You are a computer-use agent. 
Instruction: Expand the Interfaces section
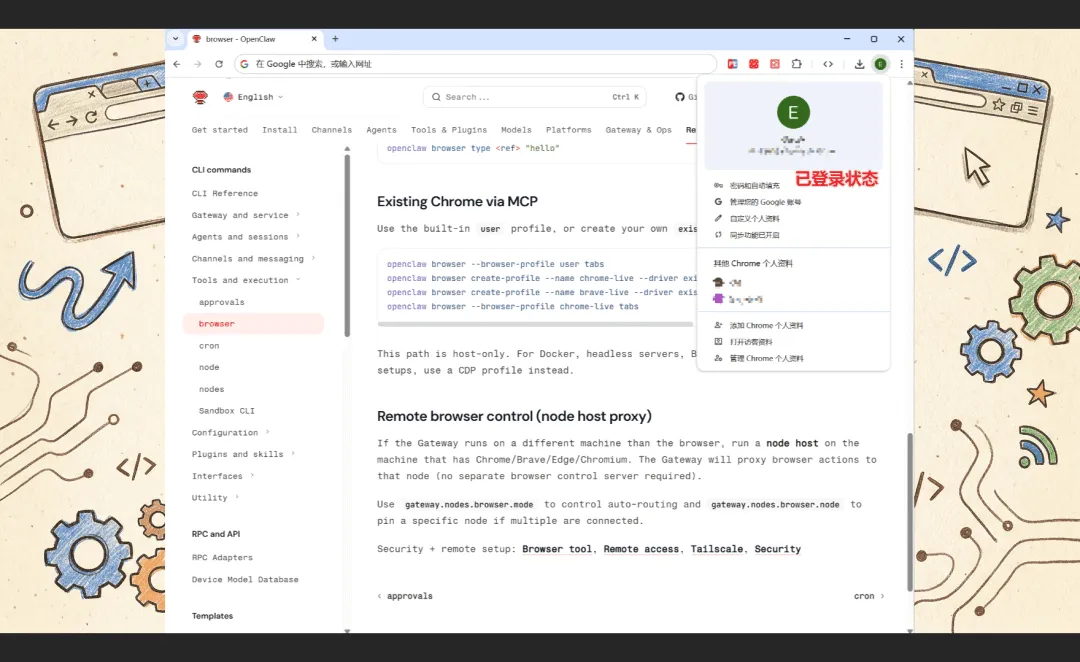223,476
